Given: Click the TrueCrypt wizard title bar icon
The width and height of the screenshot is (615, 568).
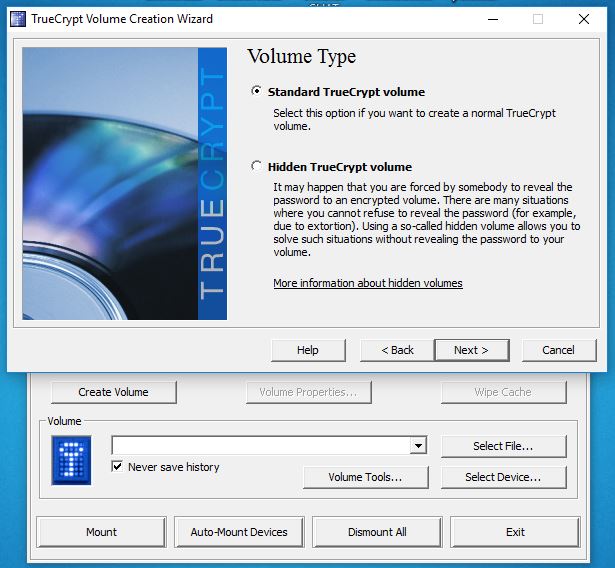Looking at the screenshot, I should [x=18, y=19].
